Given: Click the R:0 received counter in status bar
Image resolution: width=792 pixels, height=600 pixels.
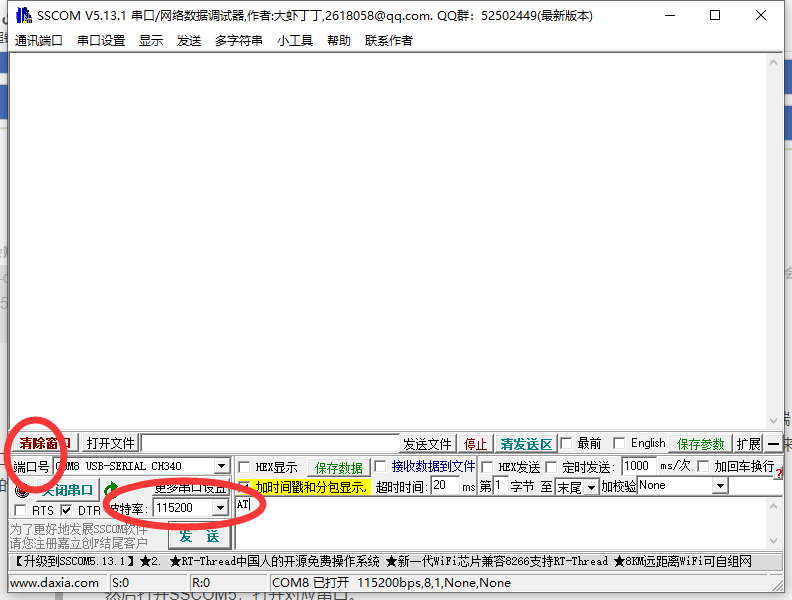Looking at the screenshot, I should pos(201,583).
